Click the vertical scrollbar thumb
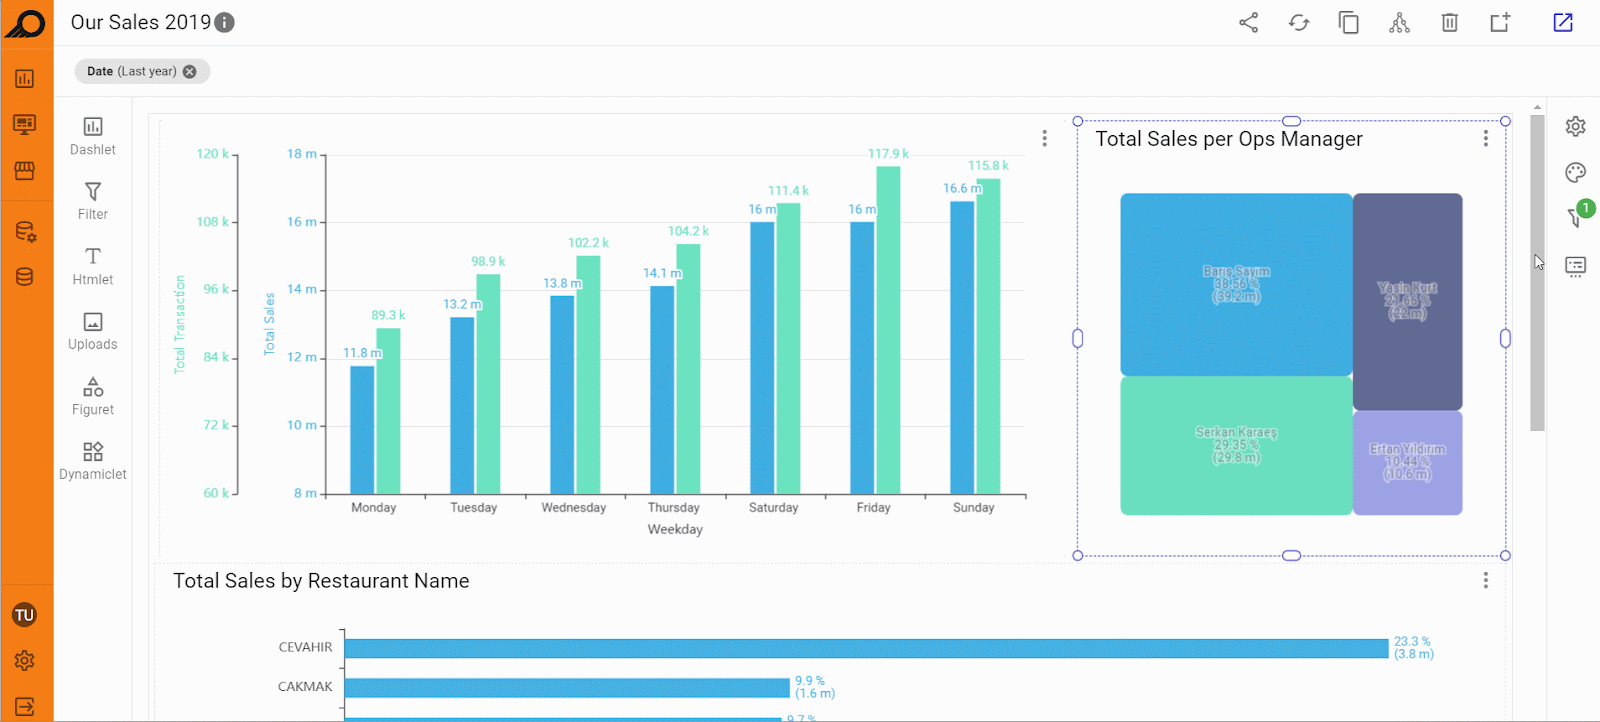 click(1538, 272)
